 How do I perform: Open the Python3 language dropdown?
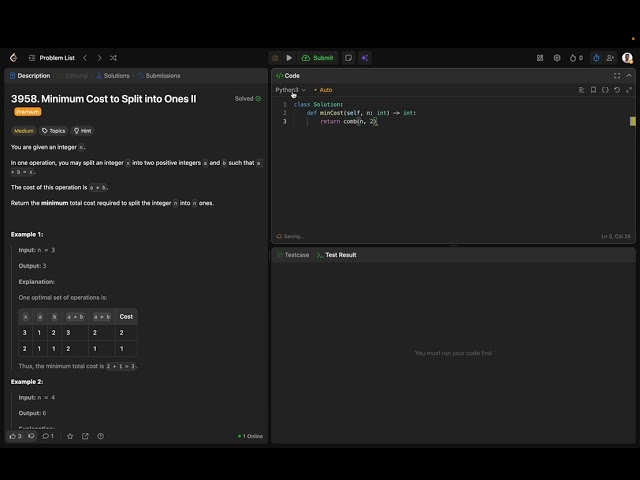tap(290, 90)
